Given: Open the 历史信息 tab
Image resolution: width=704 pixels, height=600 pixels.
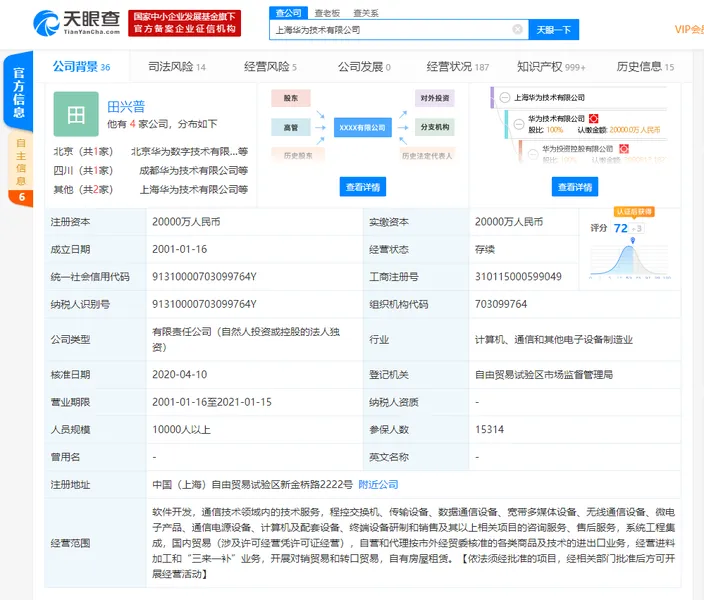Looking at the screenshot, I should (x=645, y=67).
